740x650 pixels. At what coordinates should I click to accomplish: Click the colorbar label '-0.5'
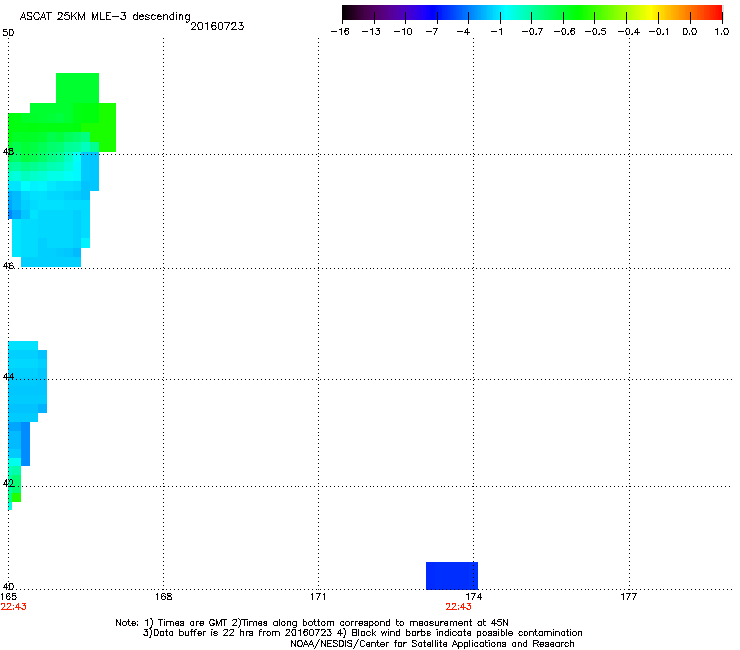tap(595, 32)
